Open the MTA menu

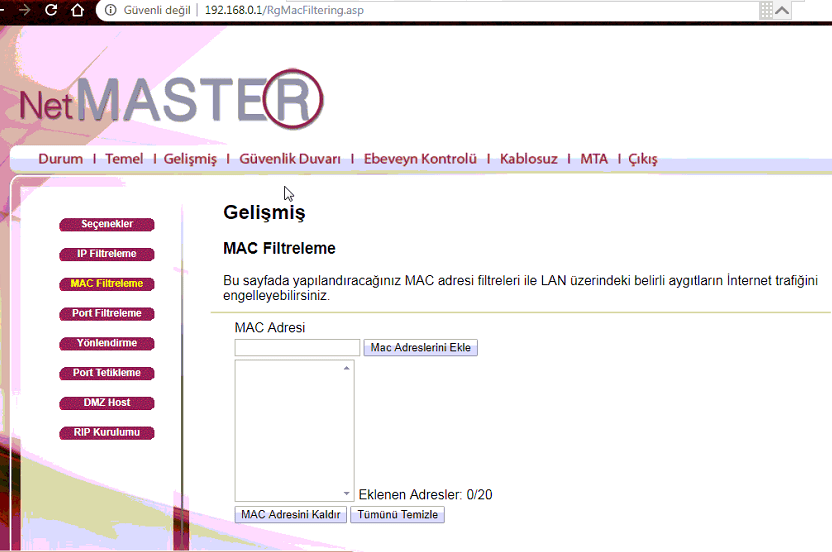coord(594,159)
